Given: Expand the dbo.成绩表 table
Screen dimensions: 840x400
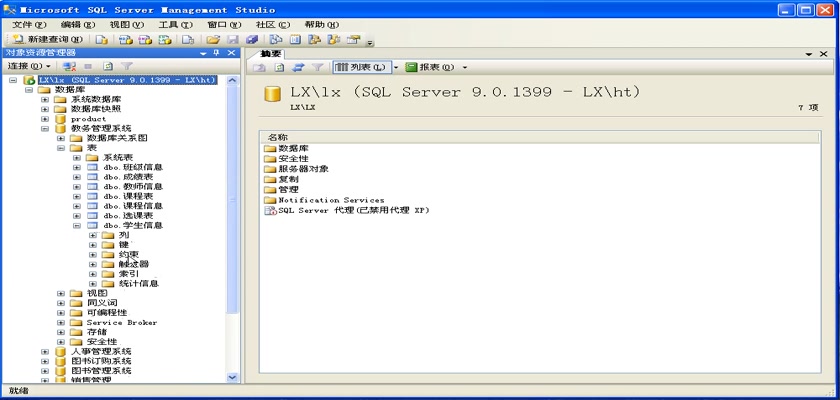Looking at the screenshot, I should (x=77, y=177).
